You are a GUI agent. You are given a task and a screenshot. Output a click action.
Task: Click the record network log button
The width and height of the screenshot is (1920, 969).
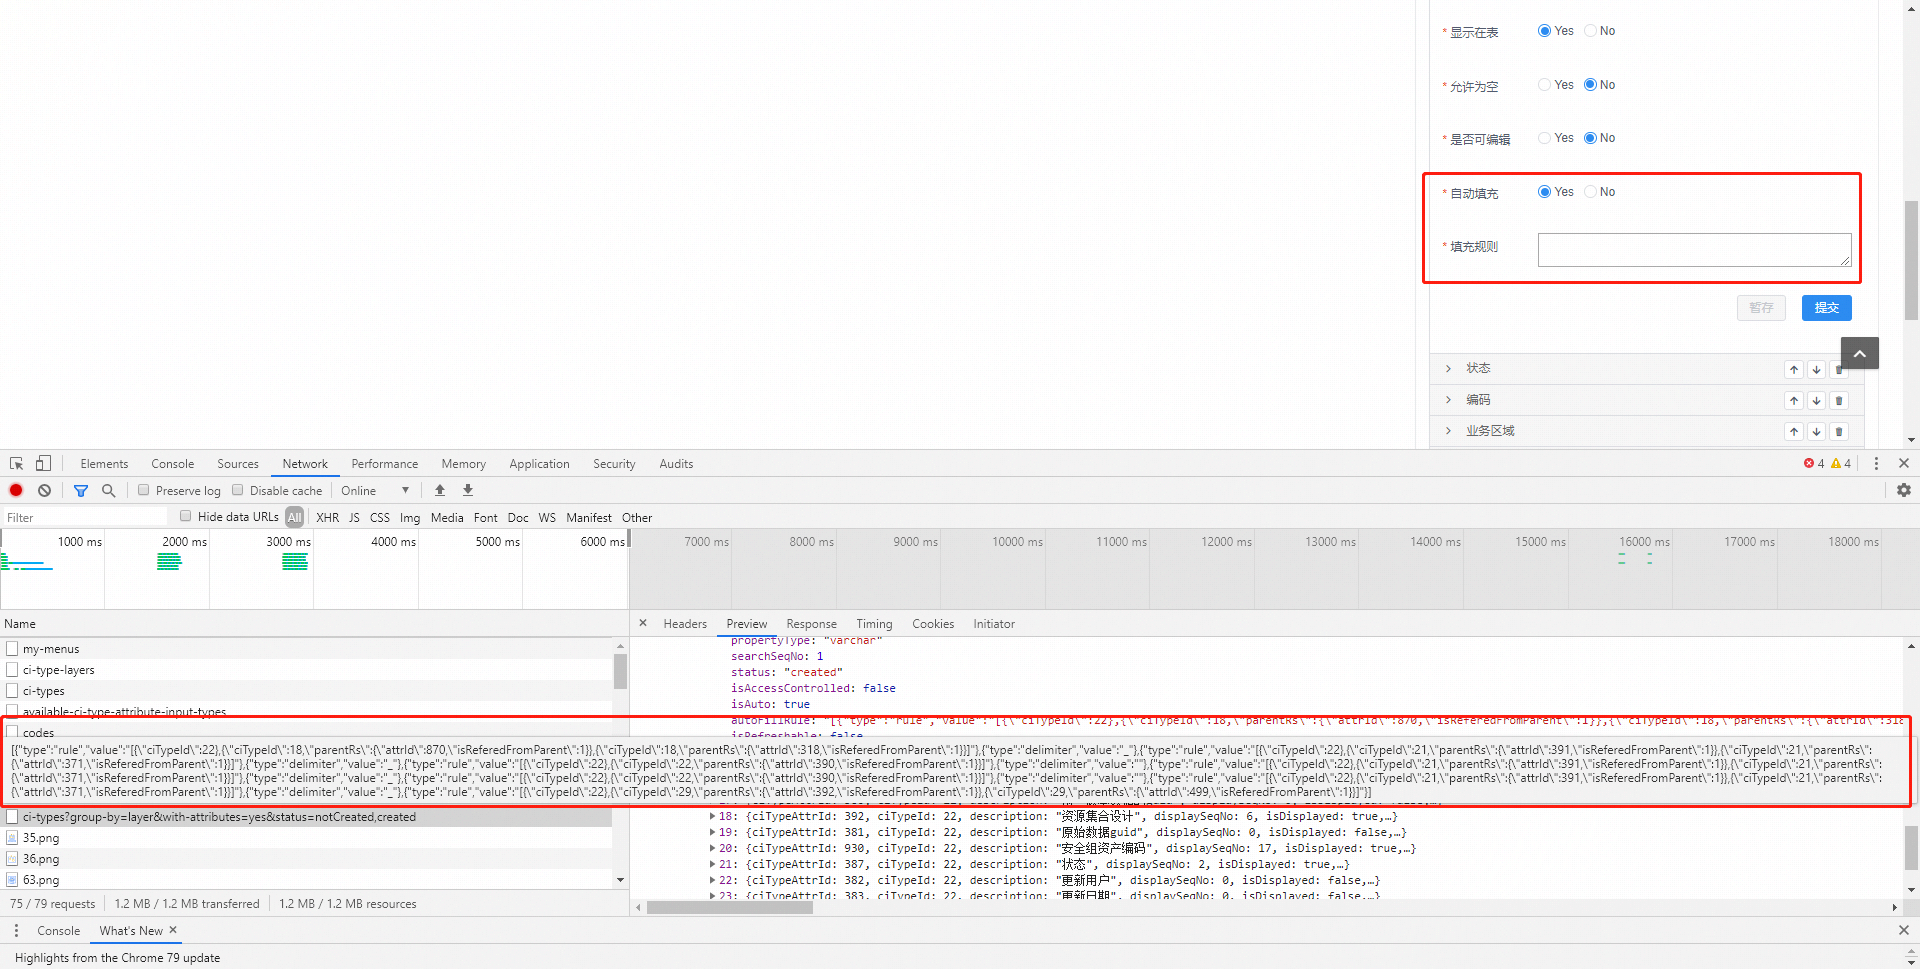point(15,490)
